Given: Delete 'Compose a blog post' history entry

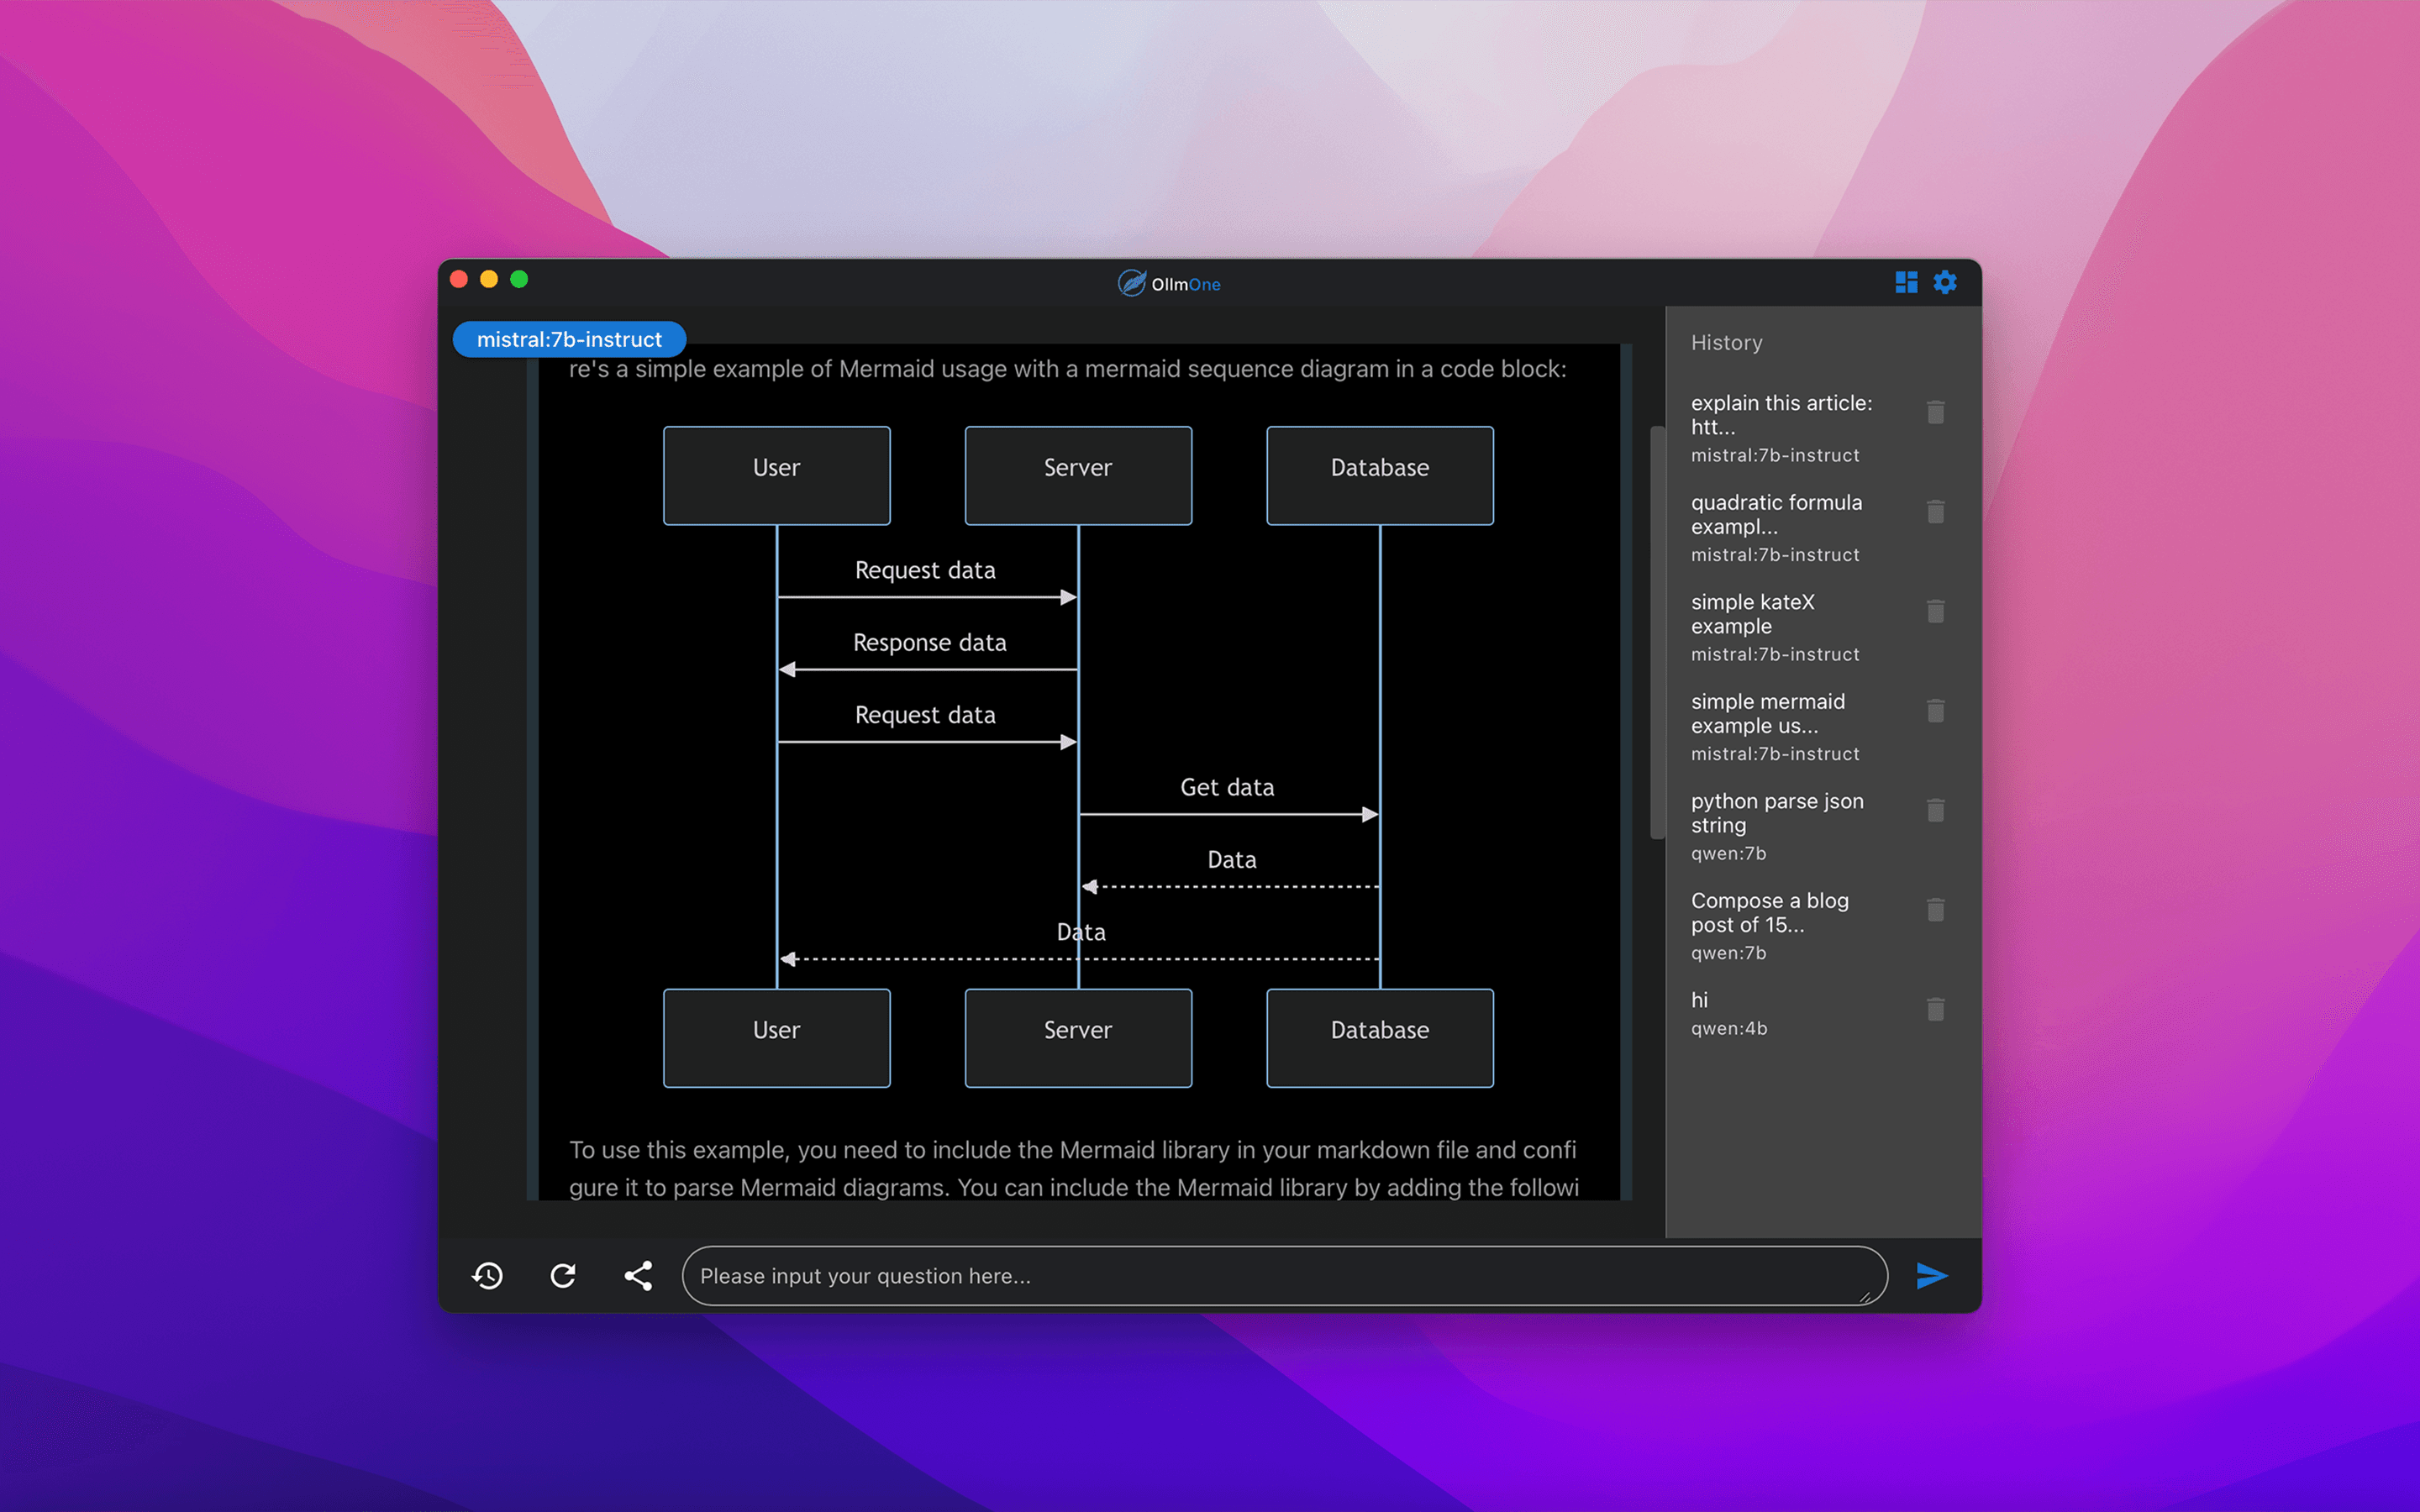Looking at the screenshot, I should point(1936,910).
